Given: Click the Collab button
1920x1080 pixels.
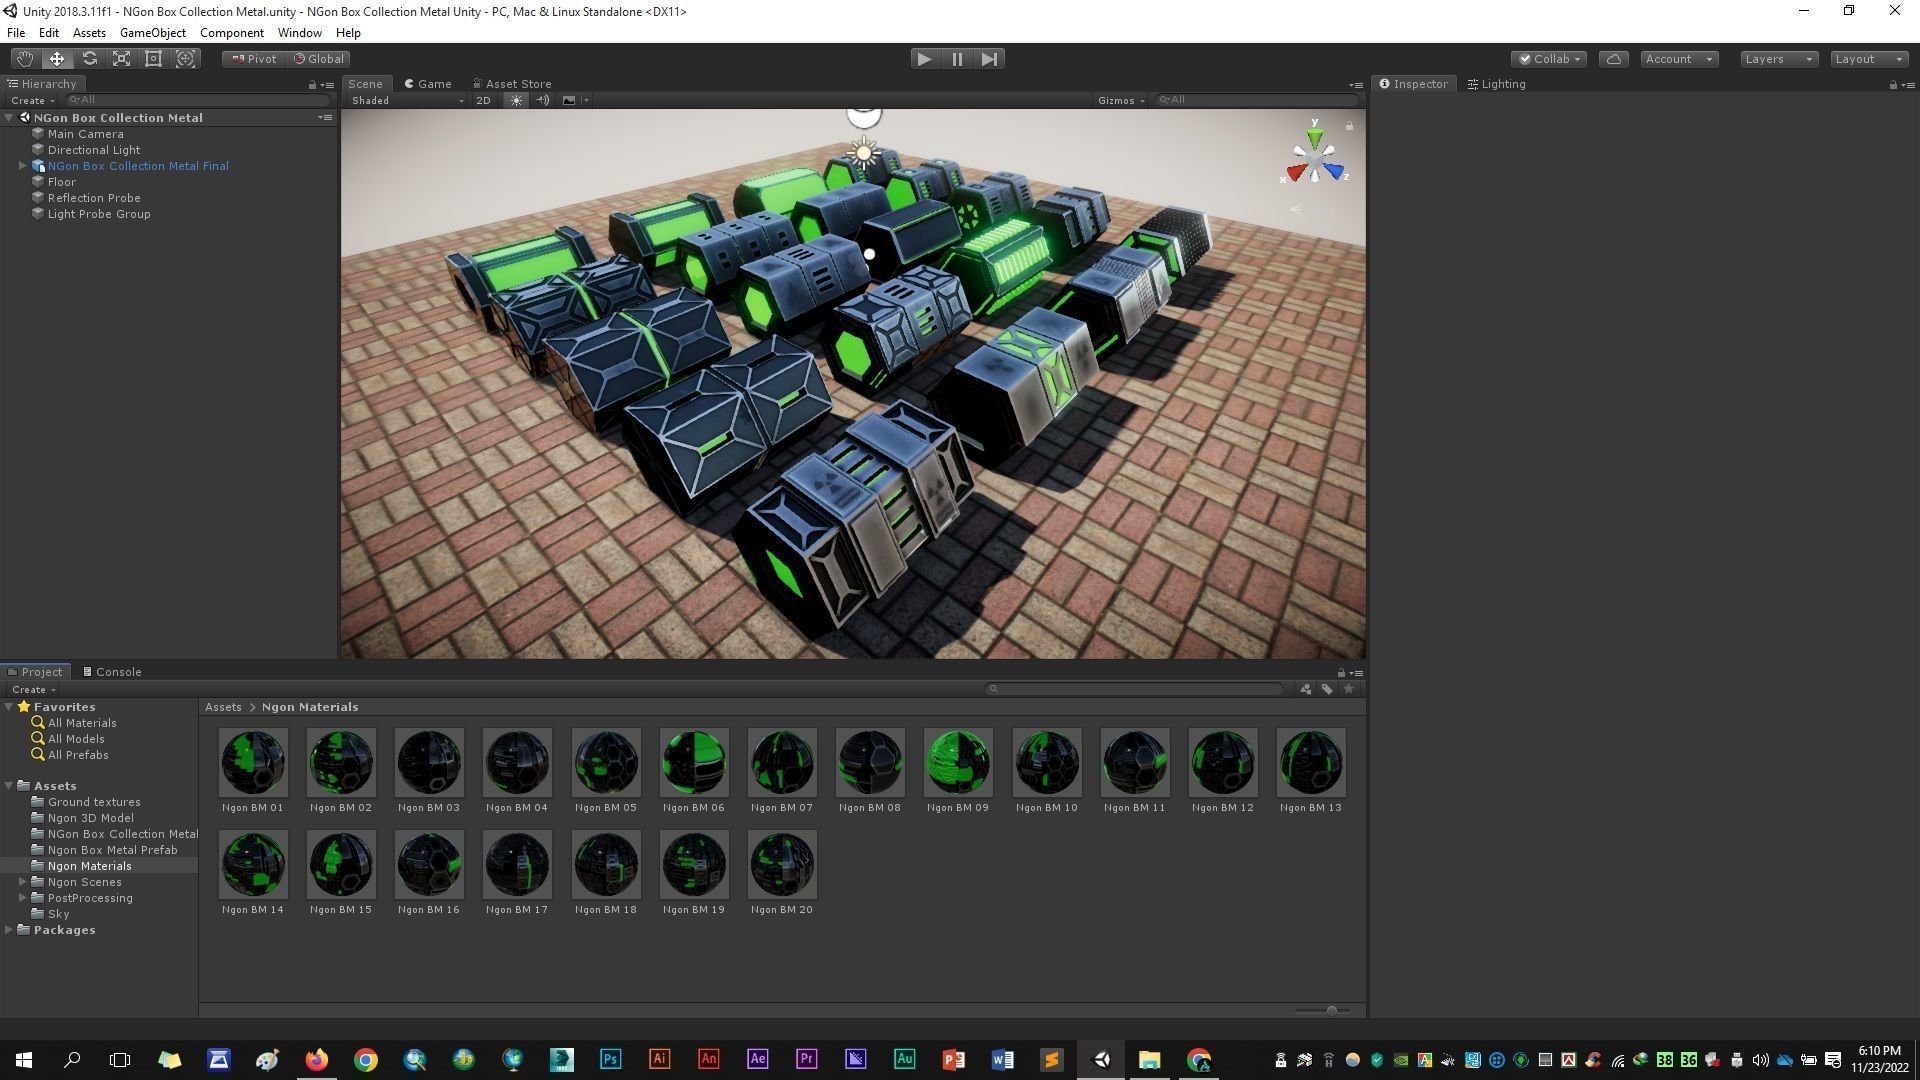Looking at the screenshot, I should tap(1549, 59).
